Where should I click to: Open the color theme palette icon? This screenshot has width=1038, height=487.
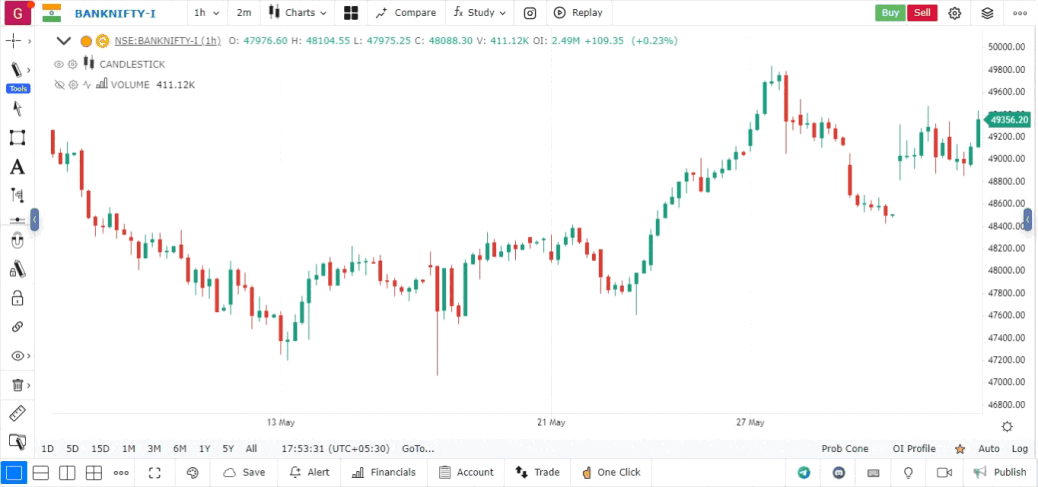[x=193, y=473]
